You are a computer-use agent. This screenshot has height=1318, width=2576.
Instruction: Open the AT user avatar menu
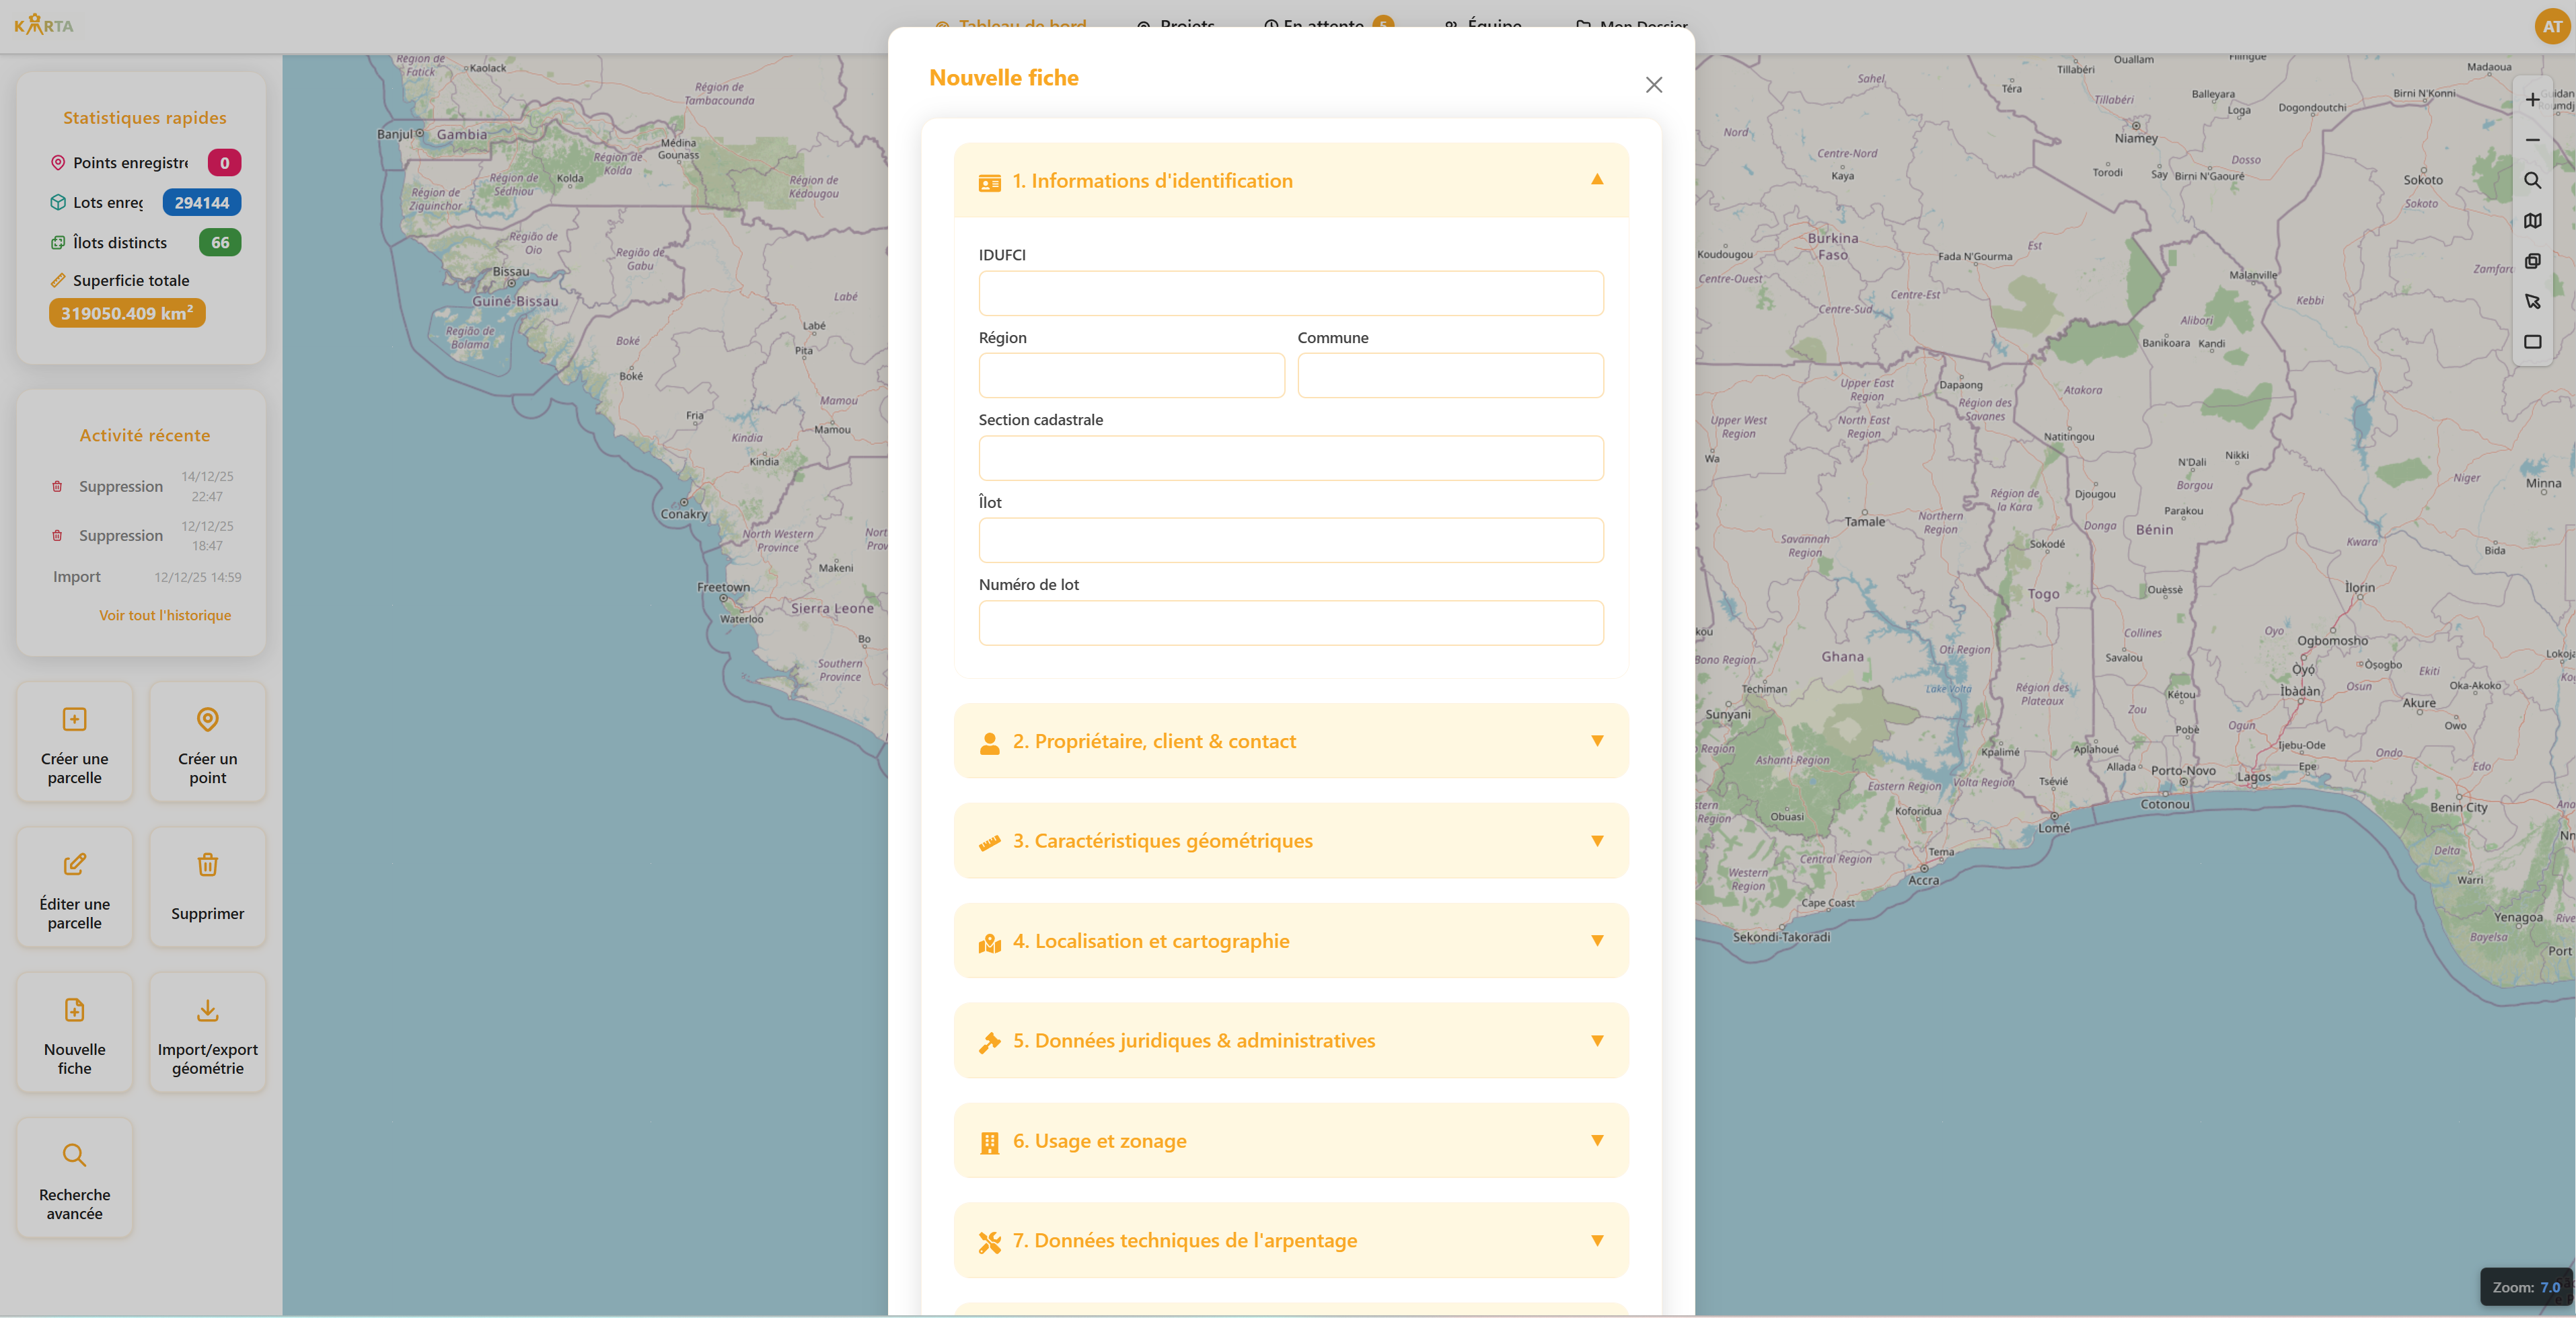click(2552, 27)
